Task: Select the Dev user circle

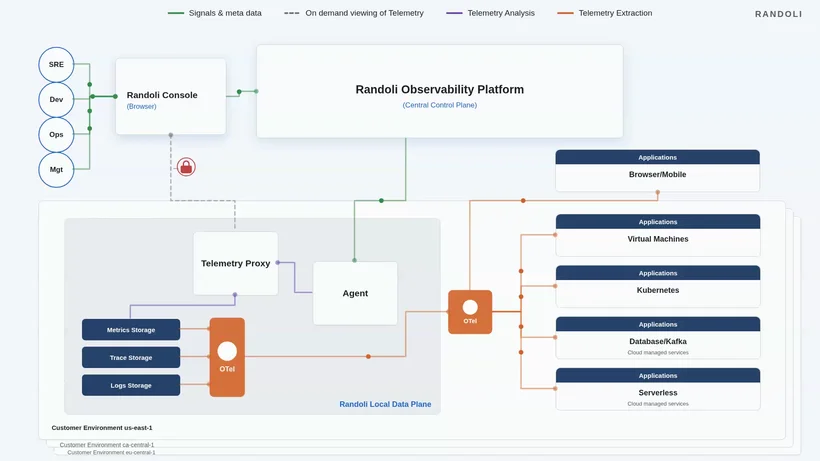Action: click(x=56, y=100)
